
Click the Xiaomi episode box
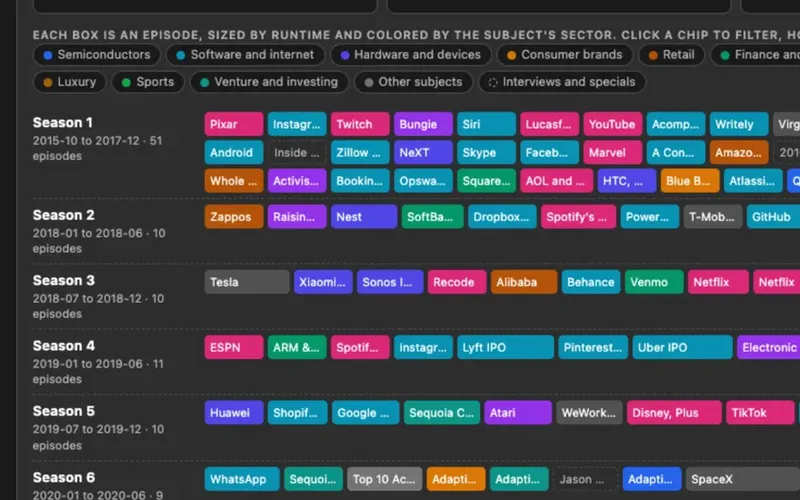pyautogui.click(x=323, y=282)
